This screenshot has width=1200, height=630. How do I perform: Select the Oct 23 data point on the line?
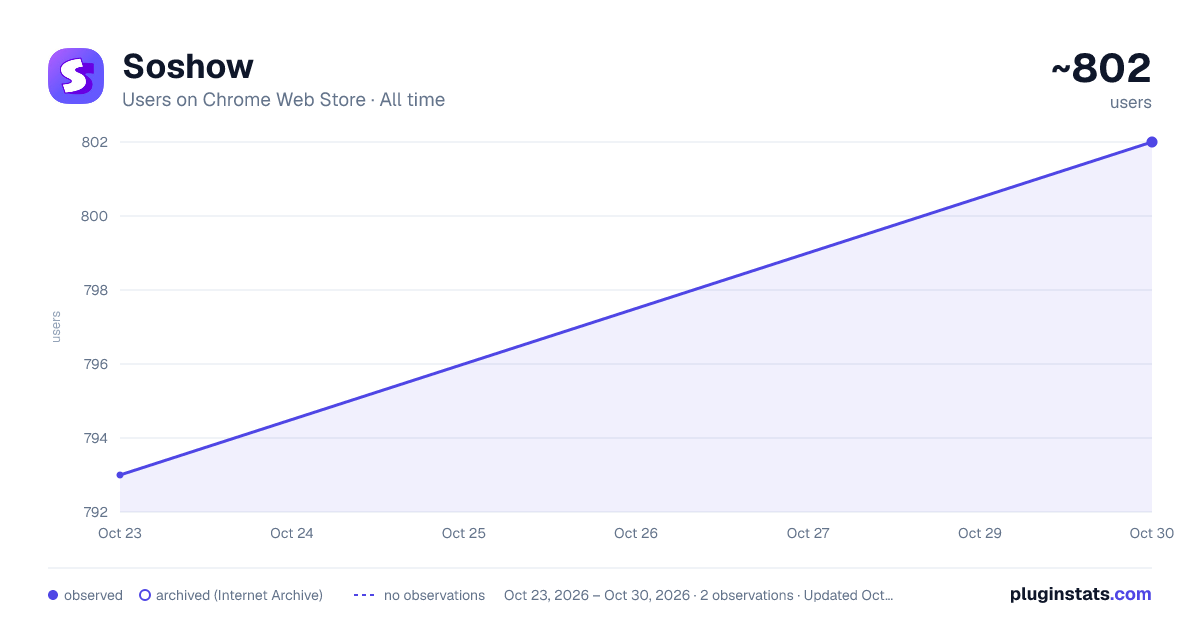point(120,475)
